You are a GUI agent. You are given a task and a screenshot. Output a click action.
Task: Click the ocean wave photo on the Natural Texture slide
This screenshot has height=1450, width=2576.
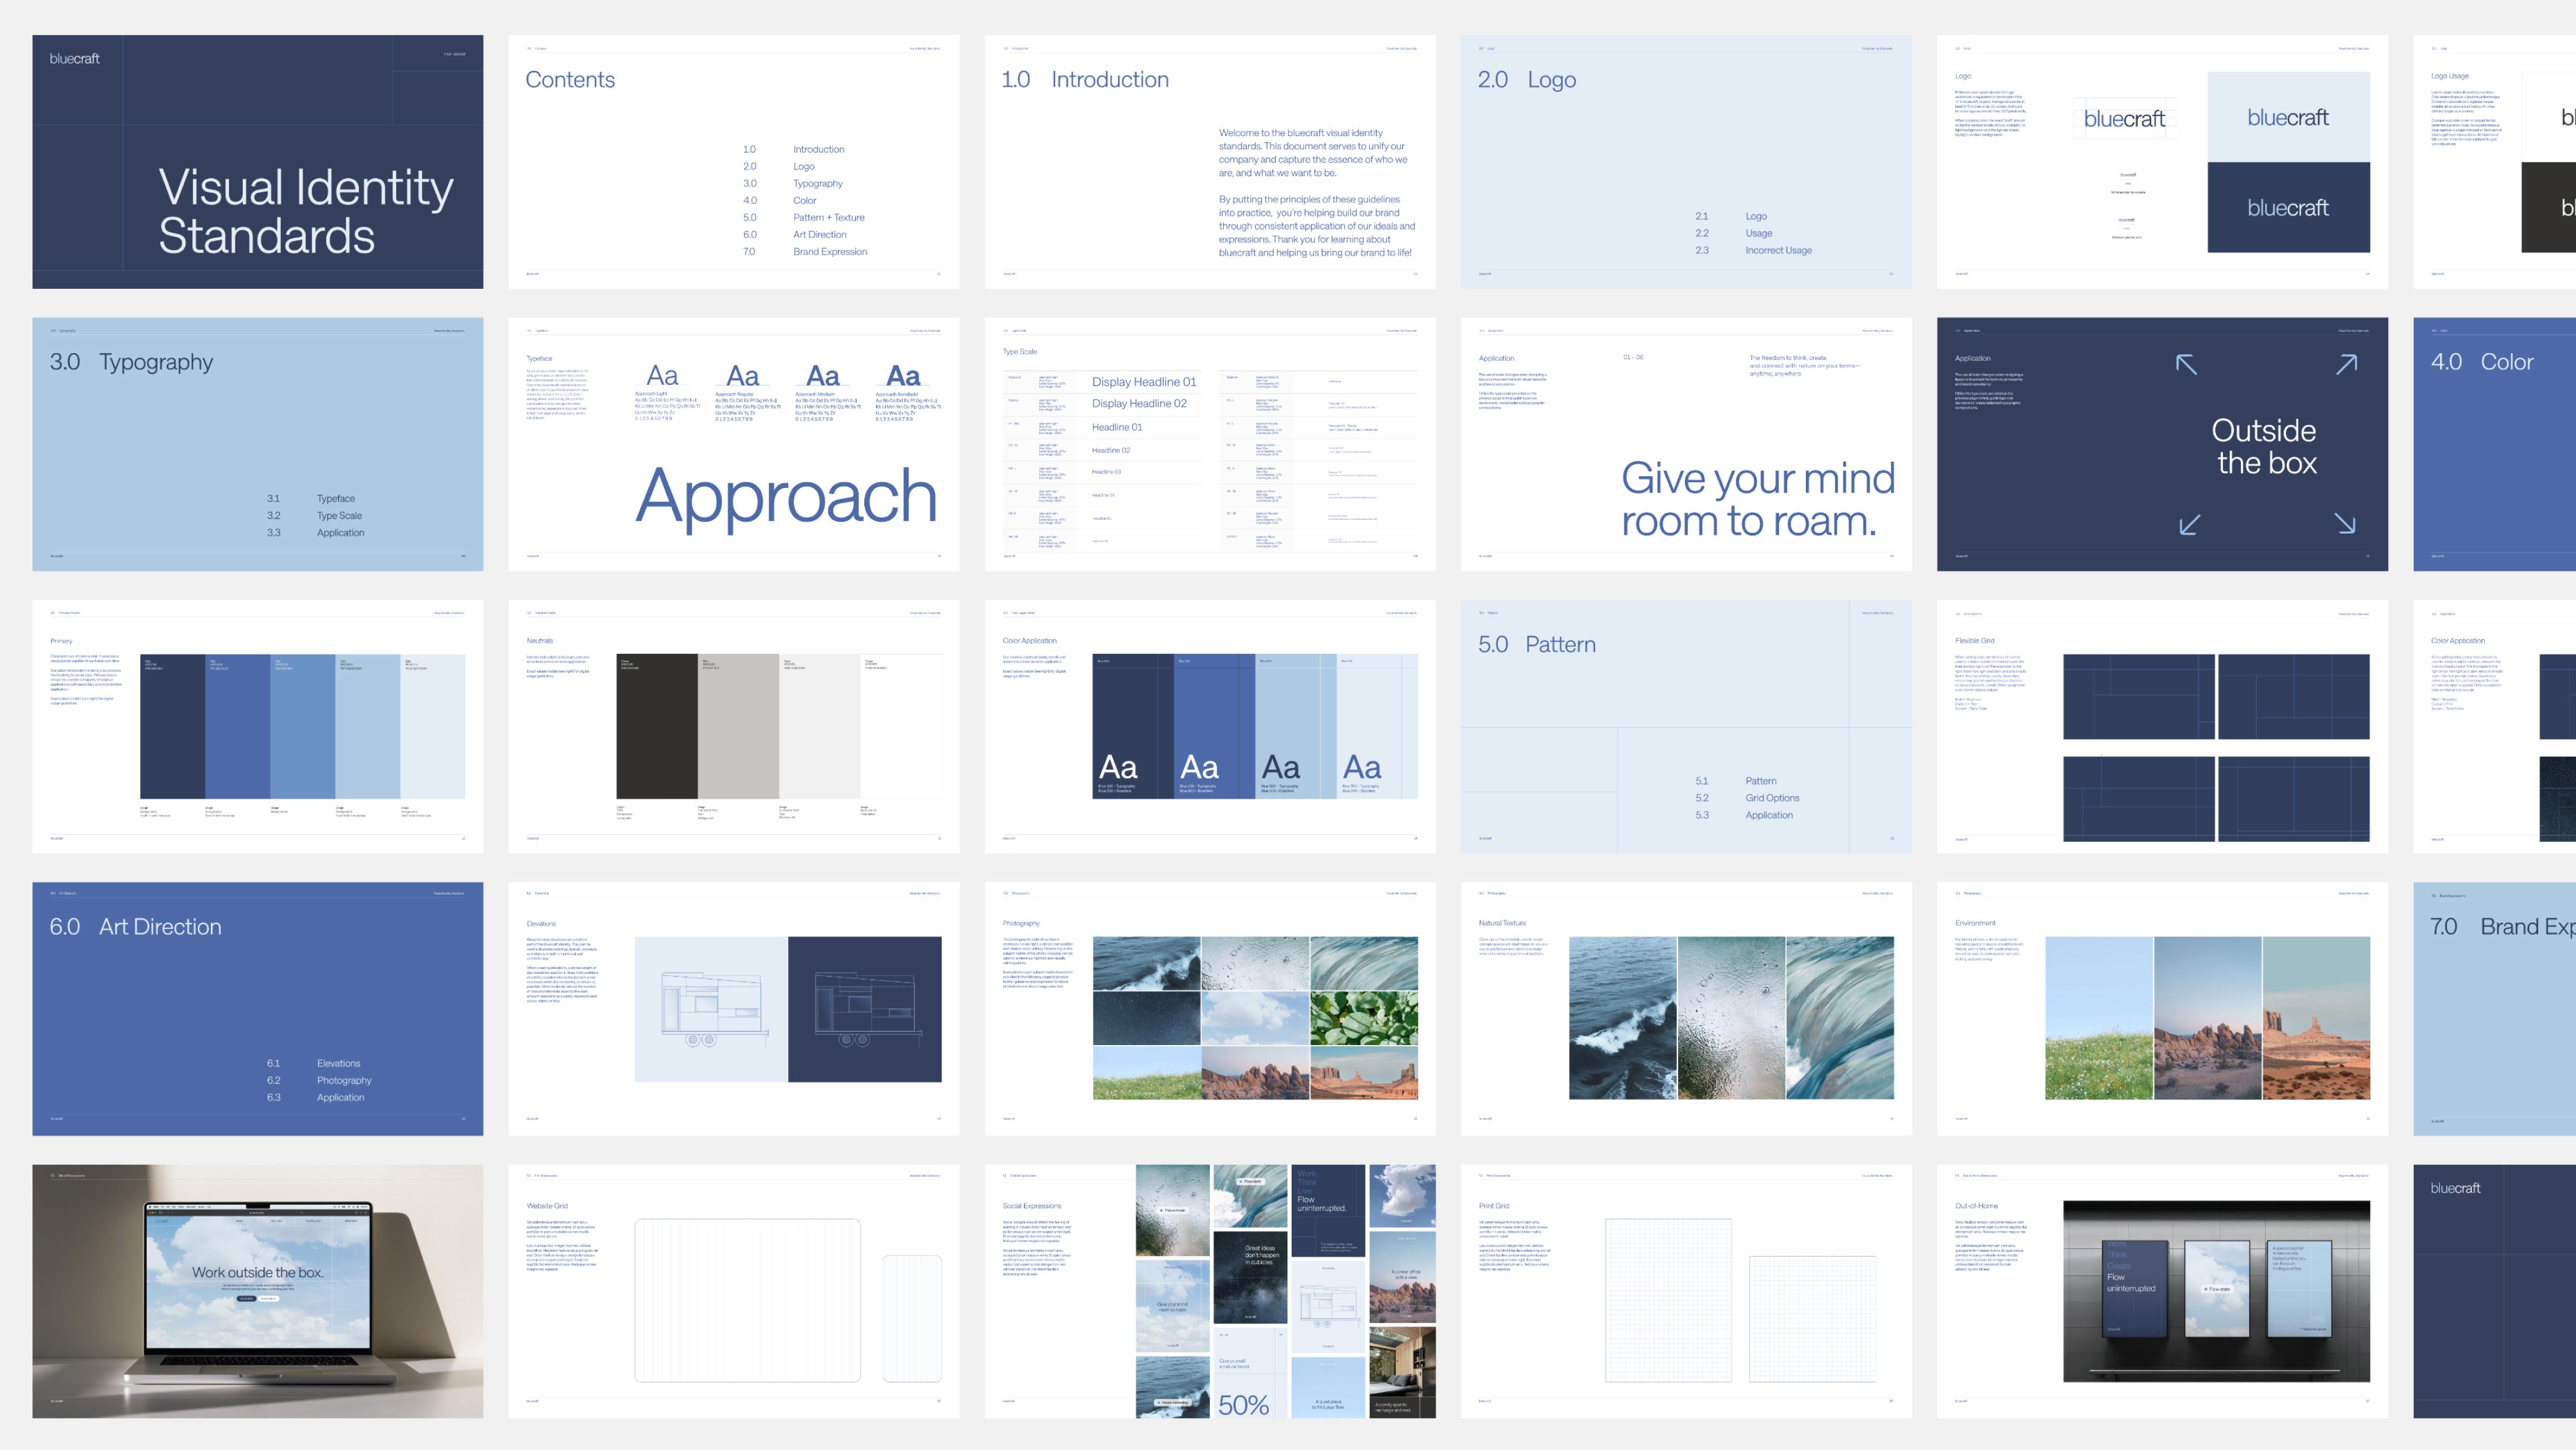1622,1018
